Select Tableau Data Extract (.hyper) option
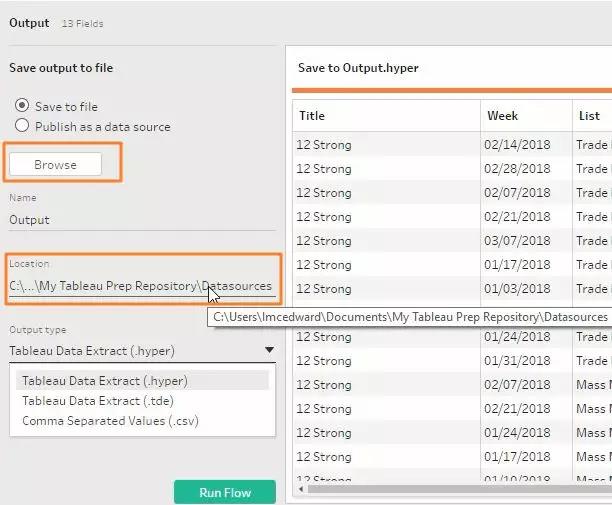612x505 pixels. point(105,381)
